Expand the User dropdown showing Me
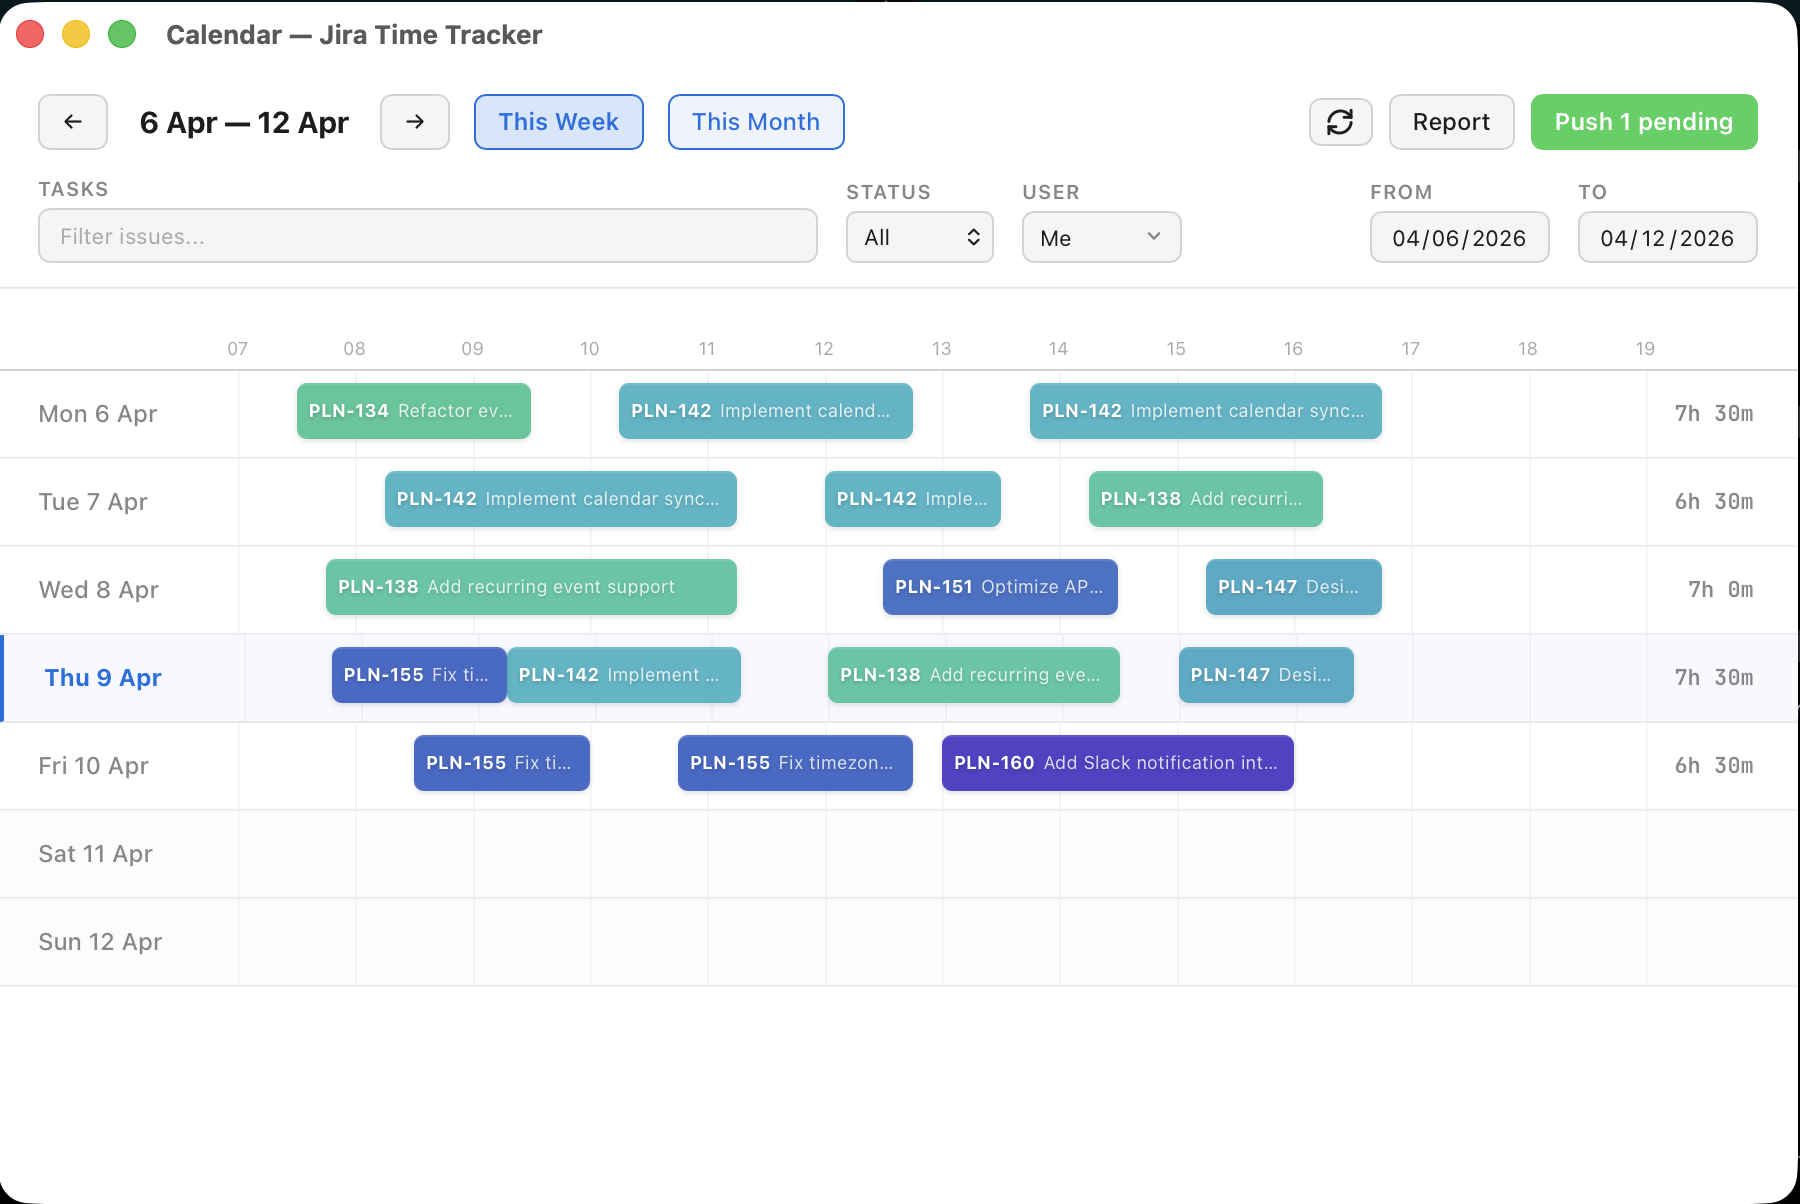The height and width of the screenshot is (1204, 1800). 1101,238
